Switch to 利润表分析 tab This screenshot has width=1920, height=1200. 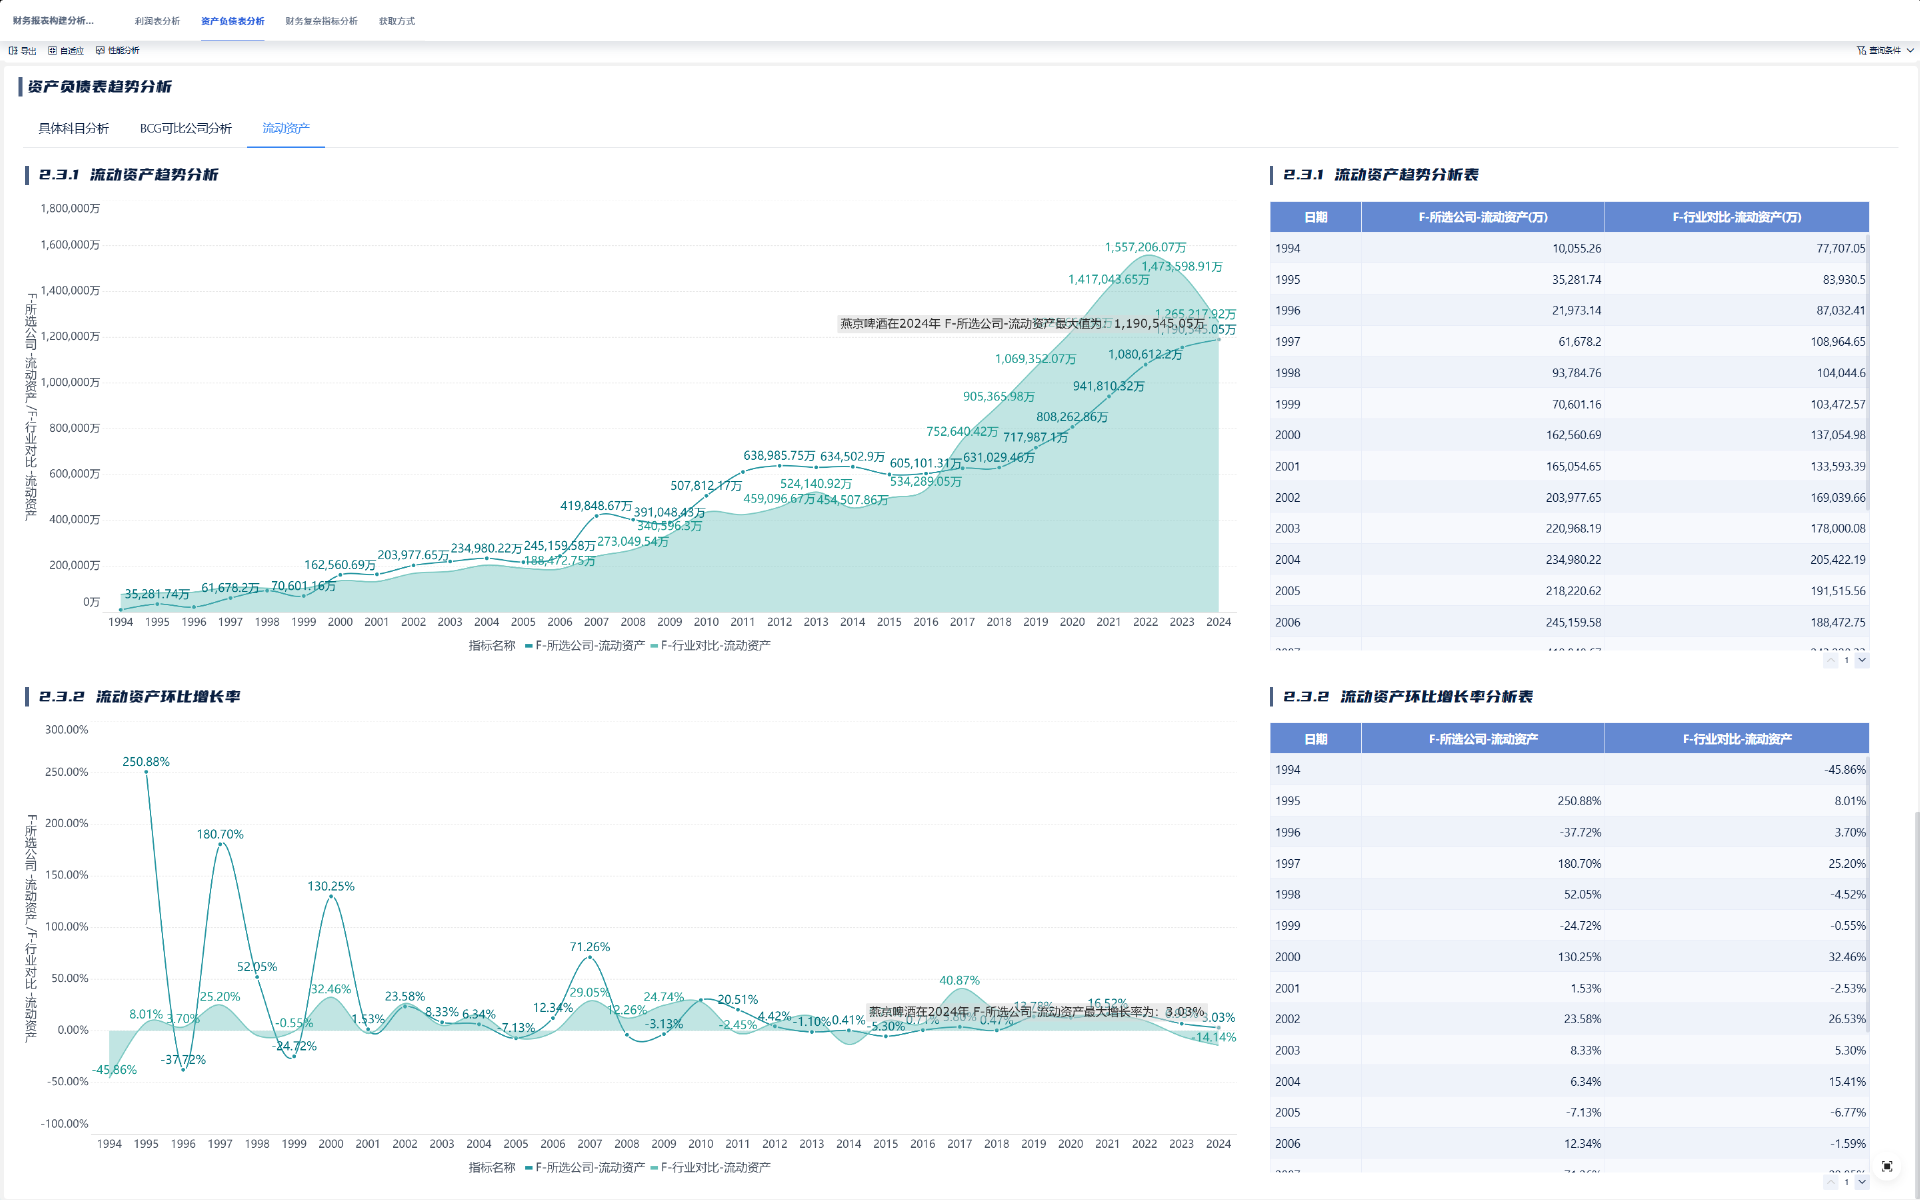(157, 21)
